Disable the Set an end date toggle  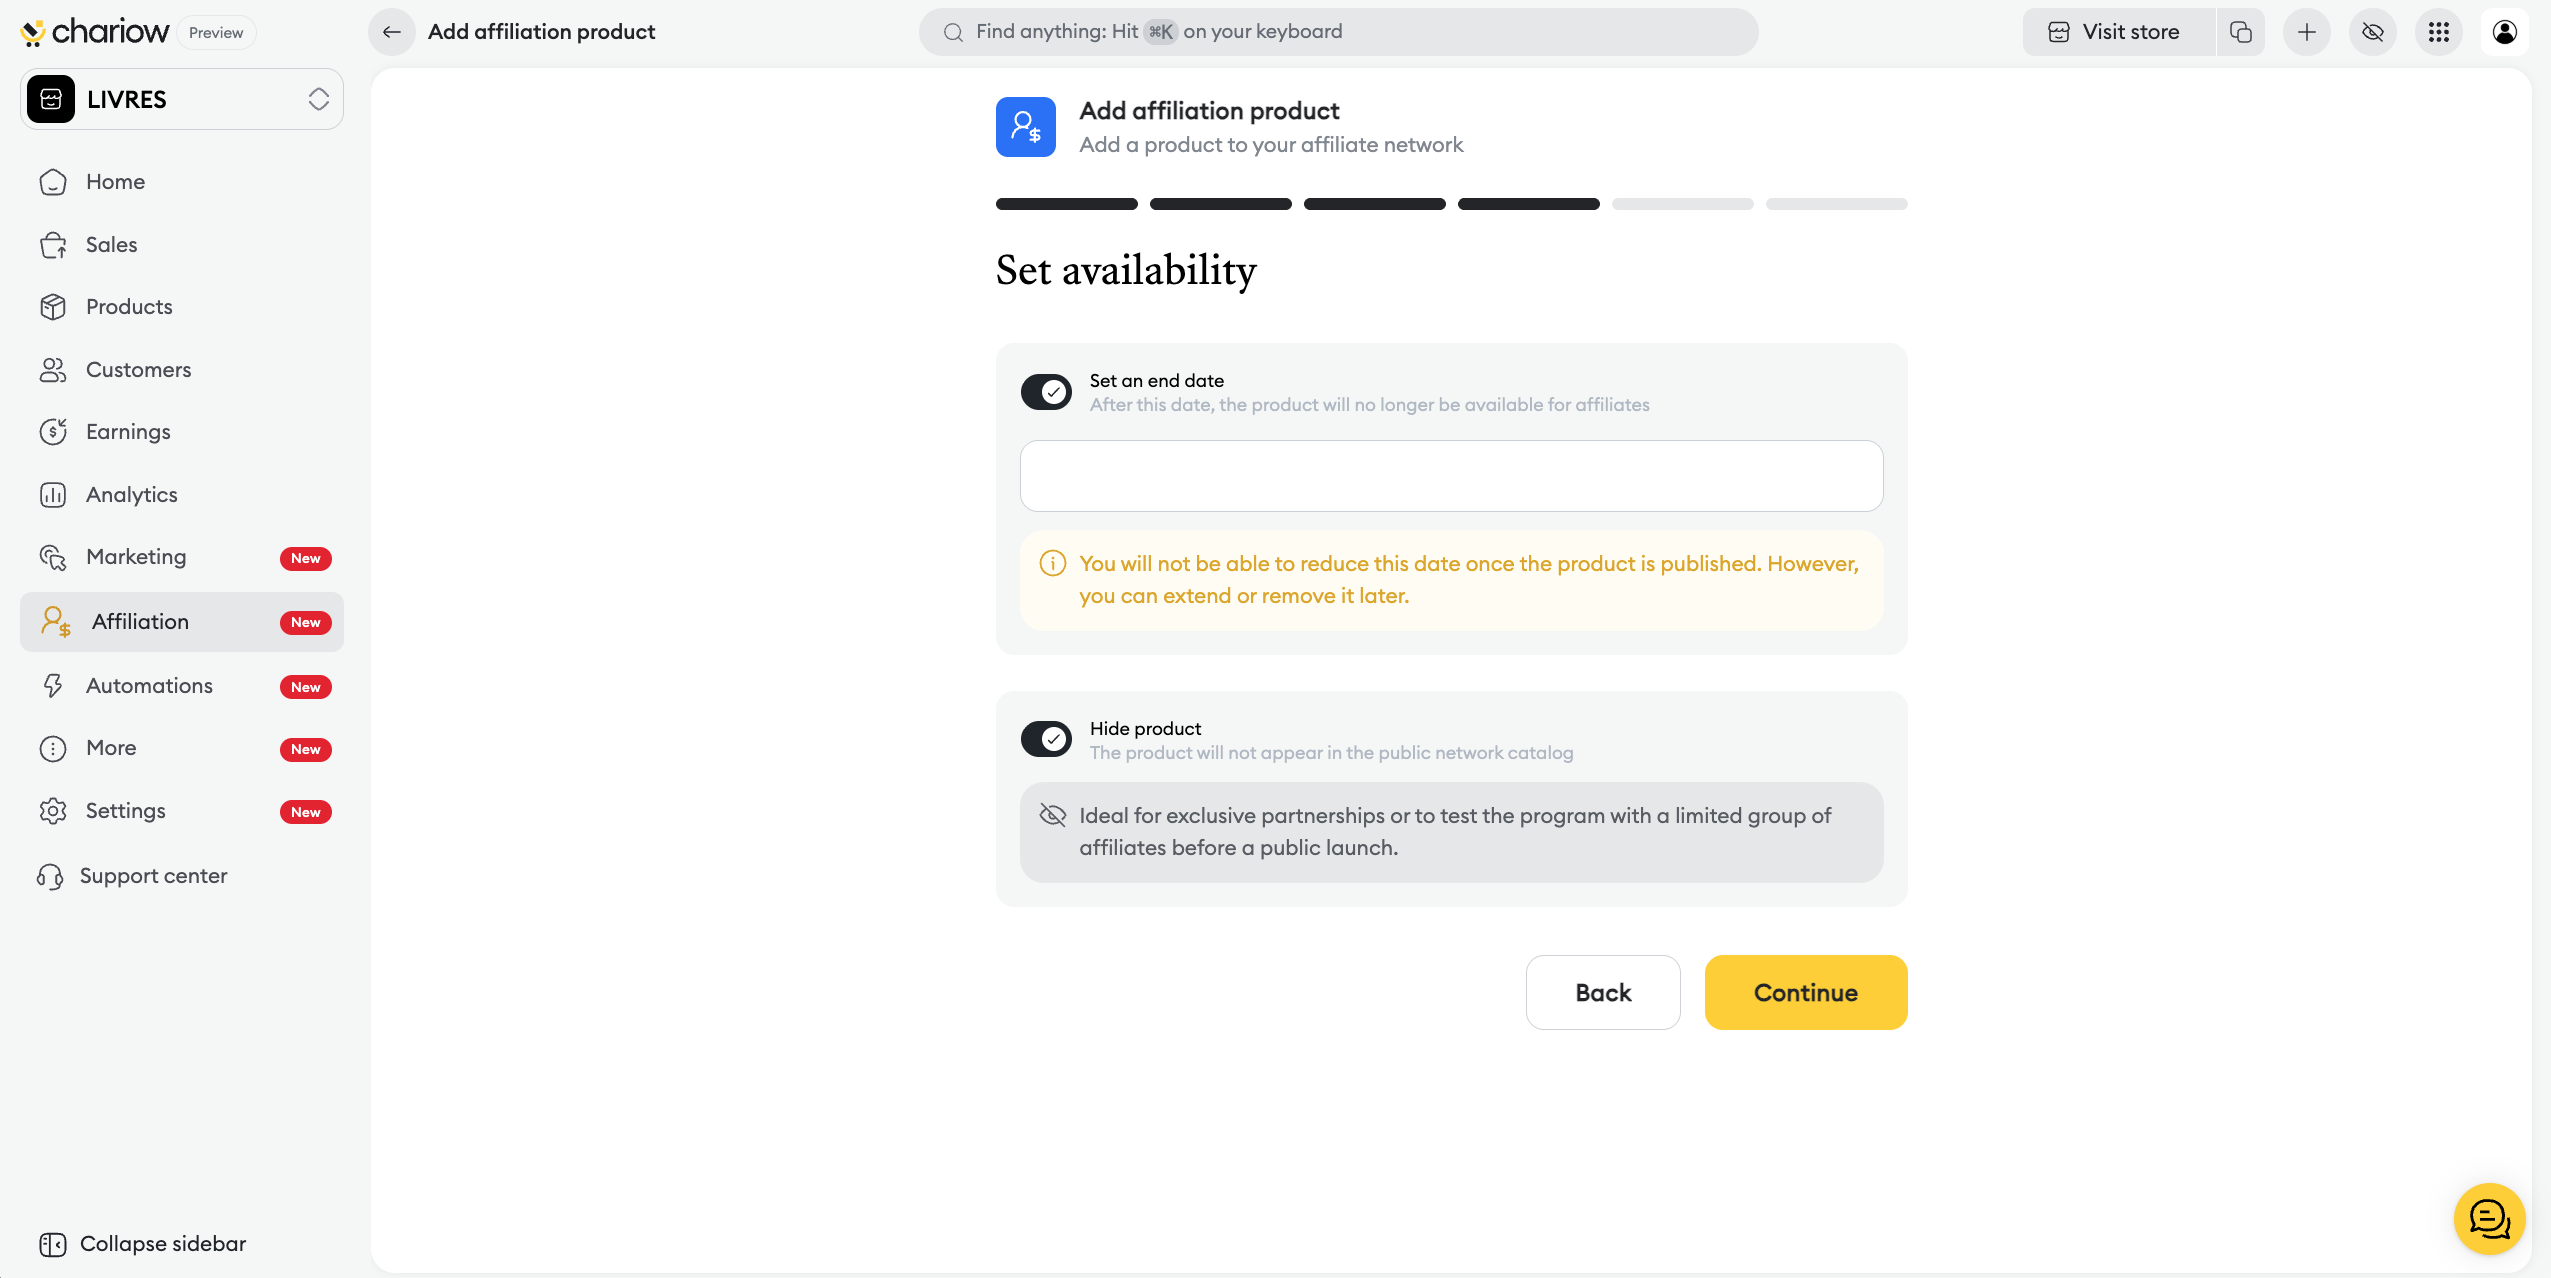[x=1046, y=392]
